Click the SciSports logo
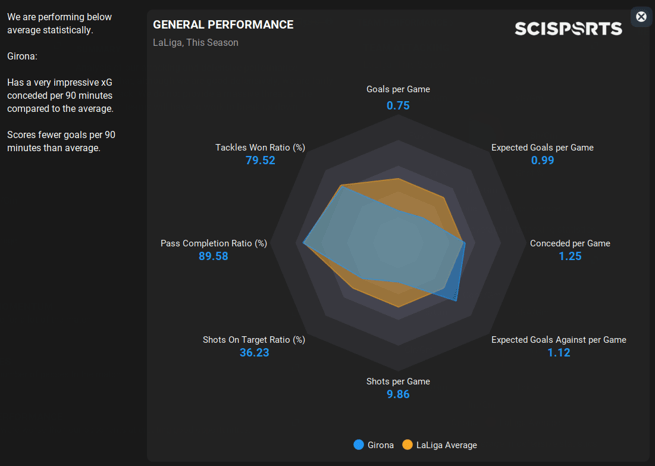This screenshot has width=655, height=466. [568, 29]
